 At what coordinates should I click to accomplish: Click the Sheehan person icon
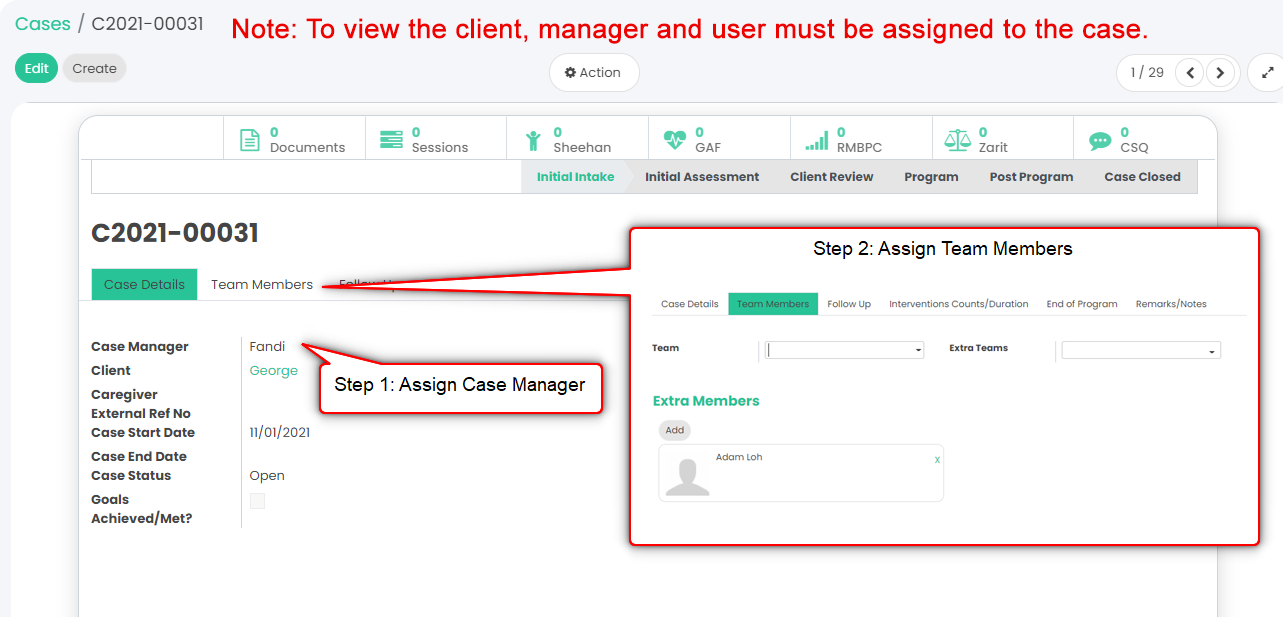click(x=533, y=140)
